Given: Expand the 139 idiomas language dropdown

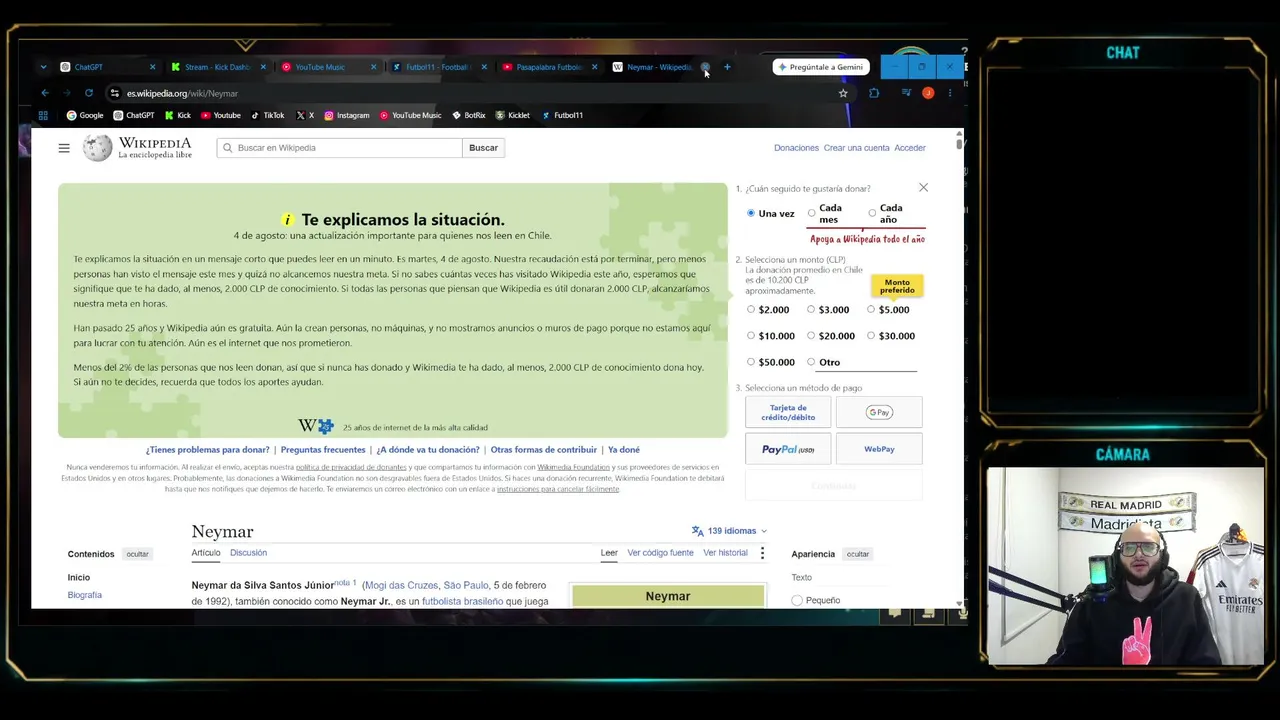Looking at the screenshot, I should [729, 531].
